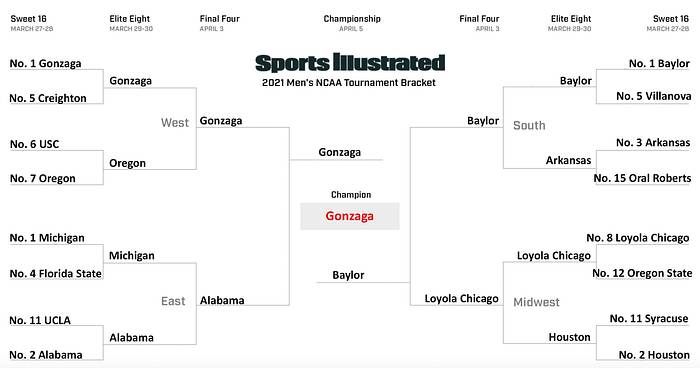
Task: Select the red Gonzaga champion box
Action: (x=350, y=216)
